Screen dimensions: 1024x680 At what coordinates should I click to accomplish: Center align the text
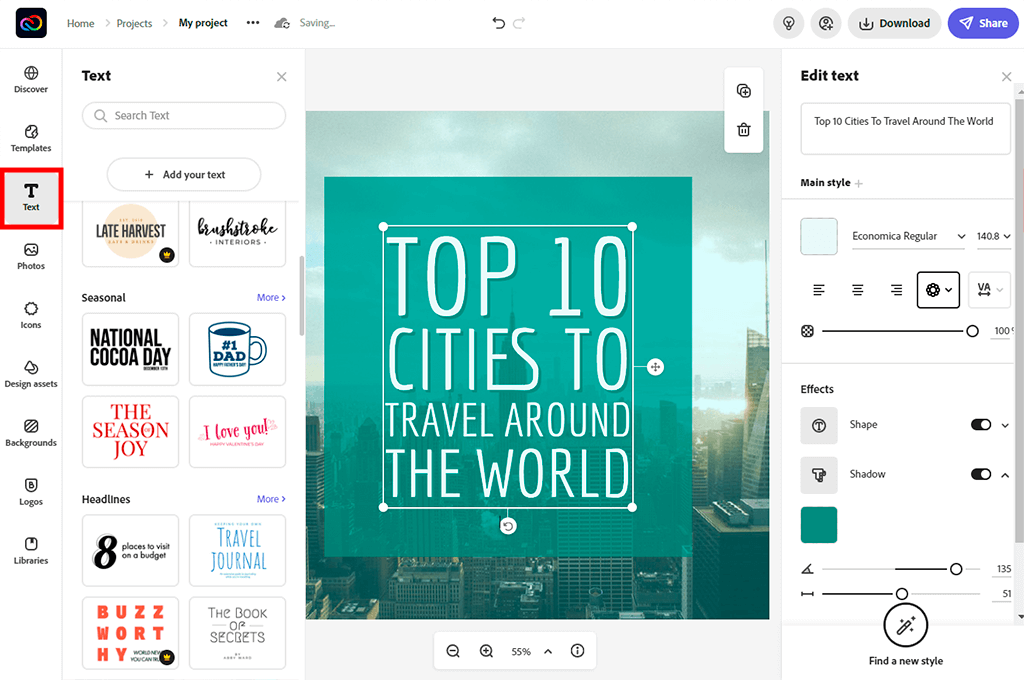pyautogui.click(x=857, y=289)
